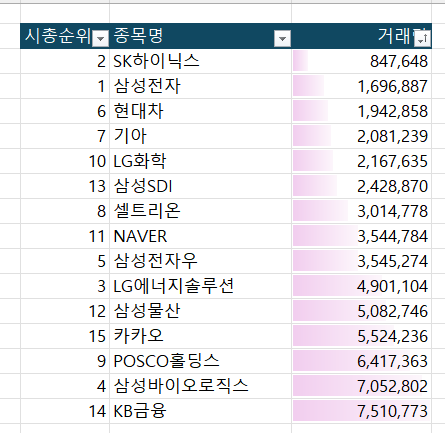Select the NAVER cell
The image size is (445, 433).
200,236
